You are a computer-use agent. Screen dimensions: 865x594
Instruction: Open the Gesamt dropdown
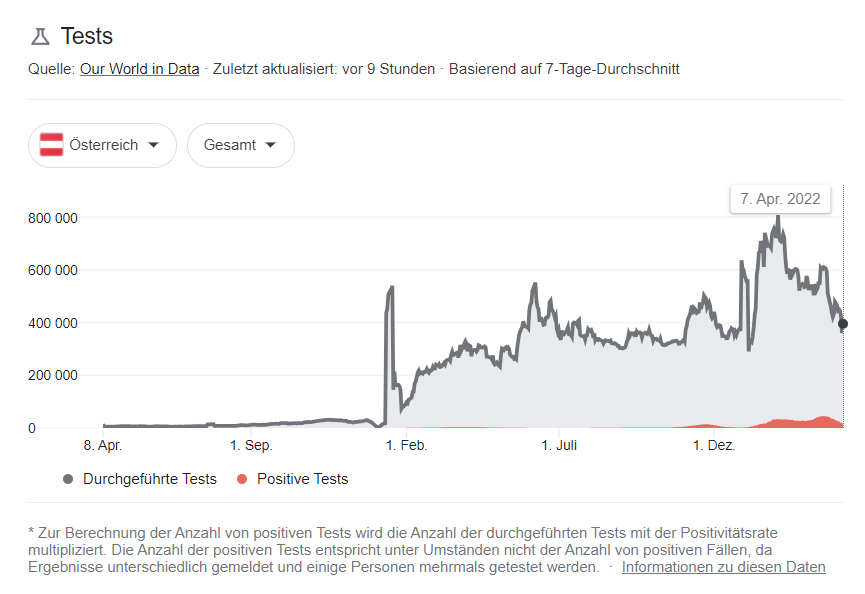(x=240, y=145)
